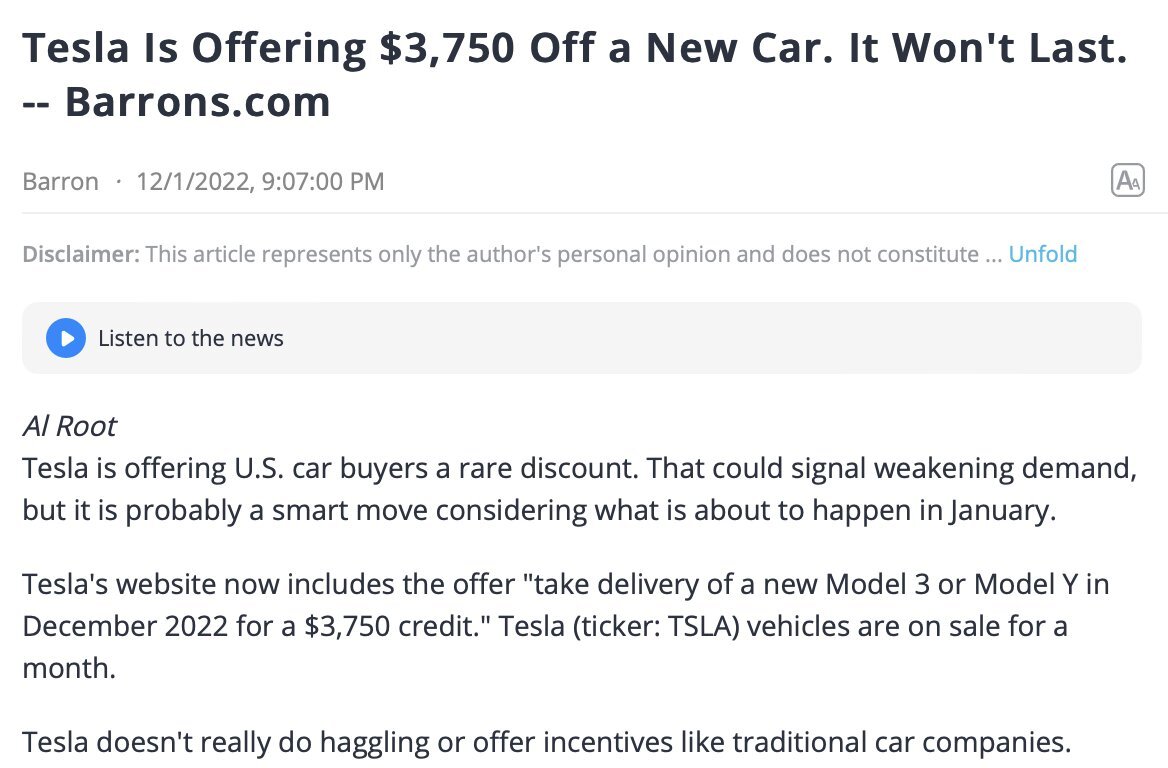
Task: Unfold the full disclaimer text
Action: click(x=1042, y=254)
